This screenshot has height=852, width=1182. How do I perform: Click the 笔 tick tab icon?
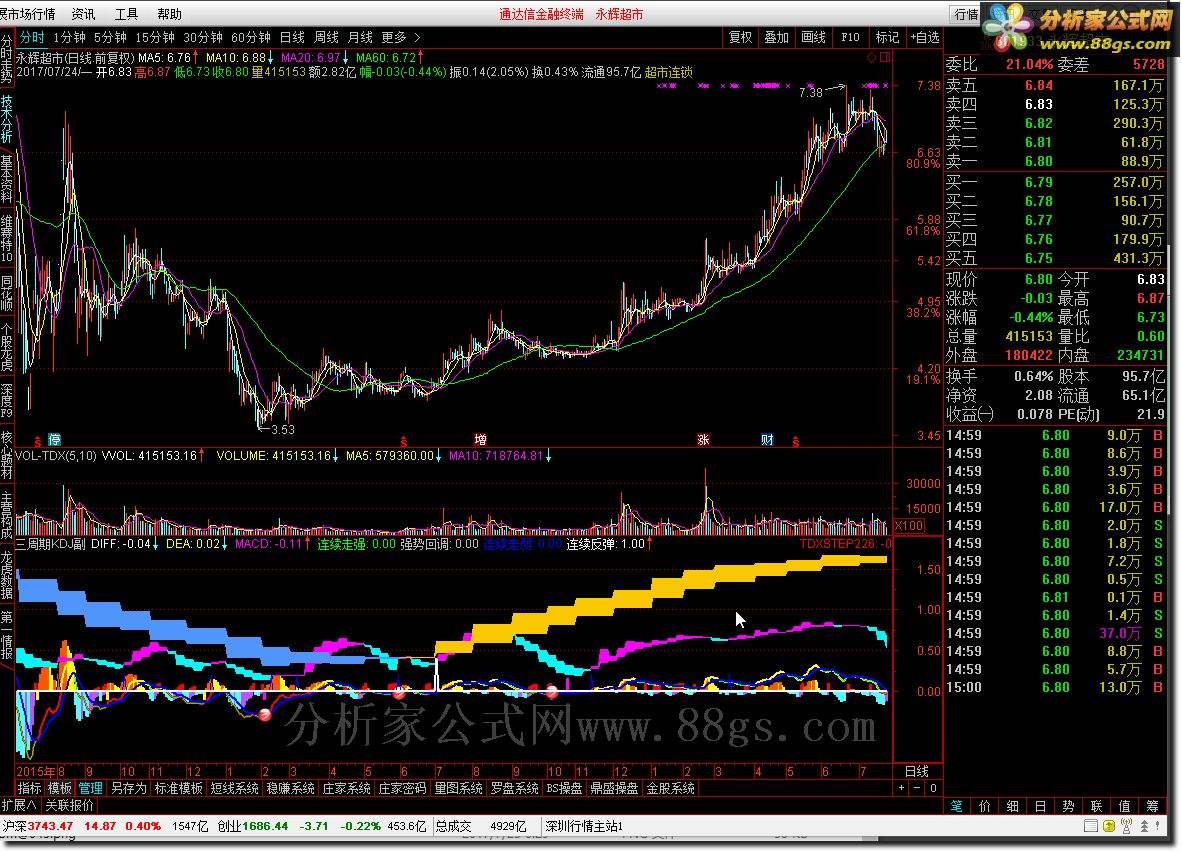(956, 806)
